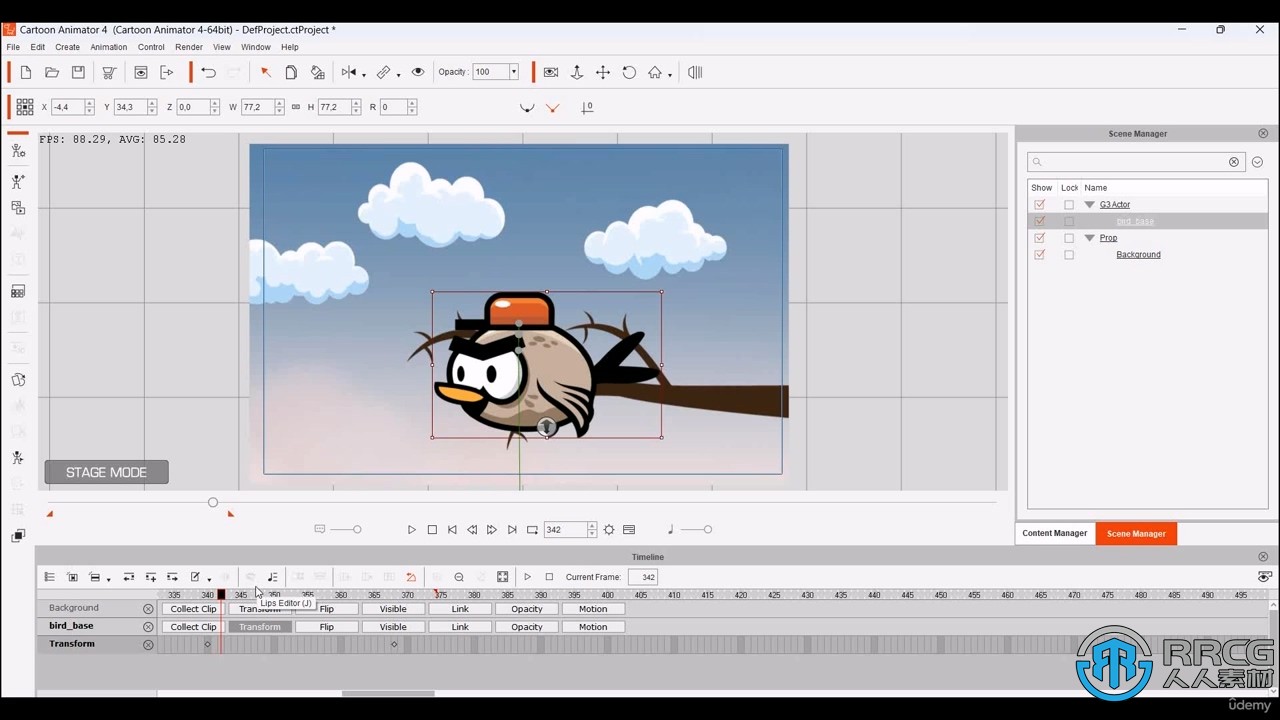Image resolution: width=1280 pixels, height=720 pixels.
Task: Click Background Opacity track button
Action: pyautogui.click(x=527, y=609)
